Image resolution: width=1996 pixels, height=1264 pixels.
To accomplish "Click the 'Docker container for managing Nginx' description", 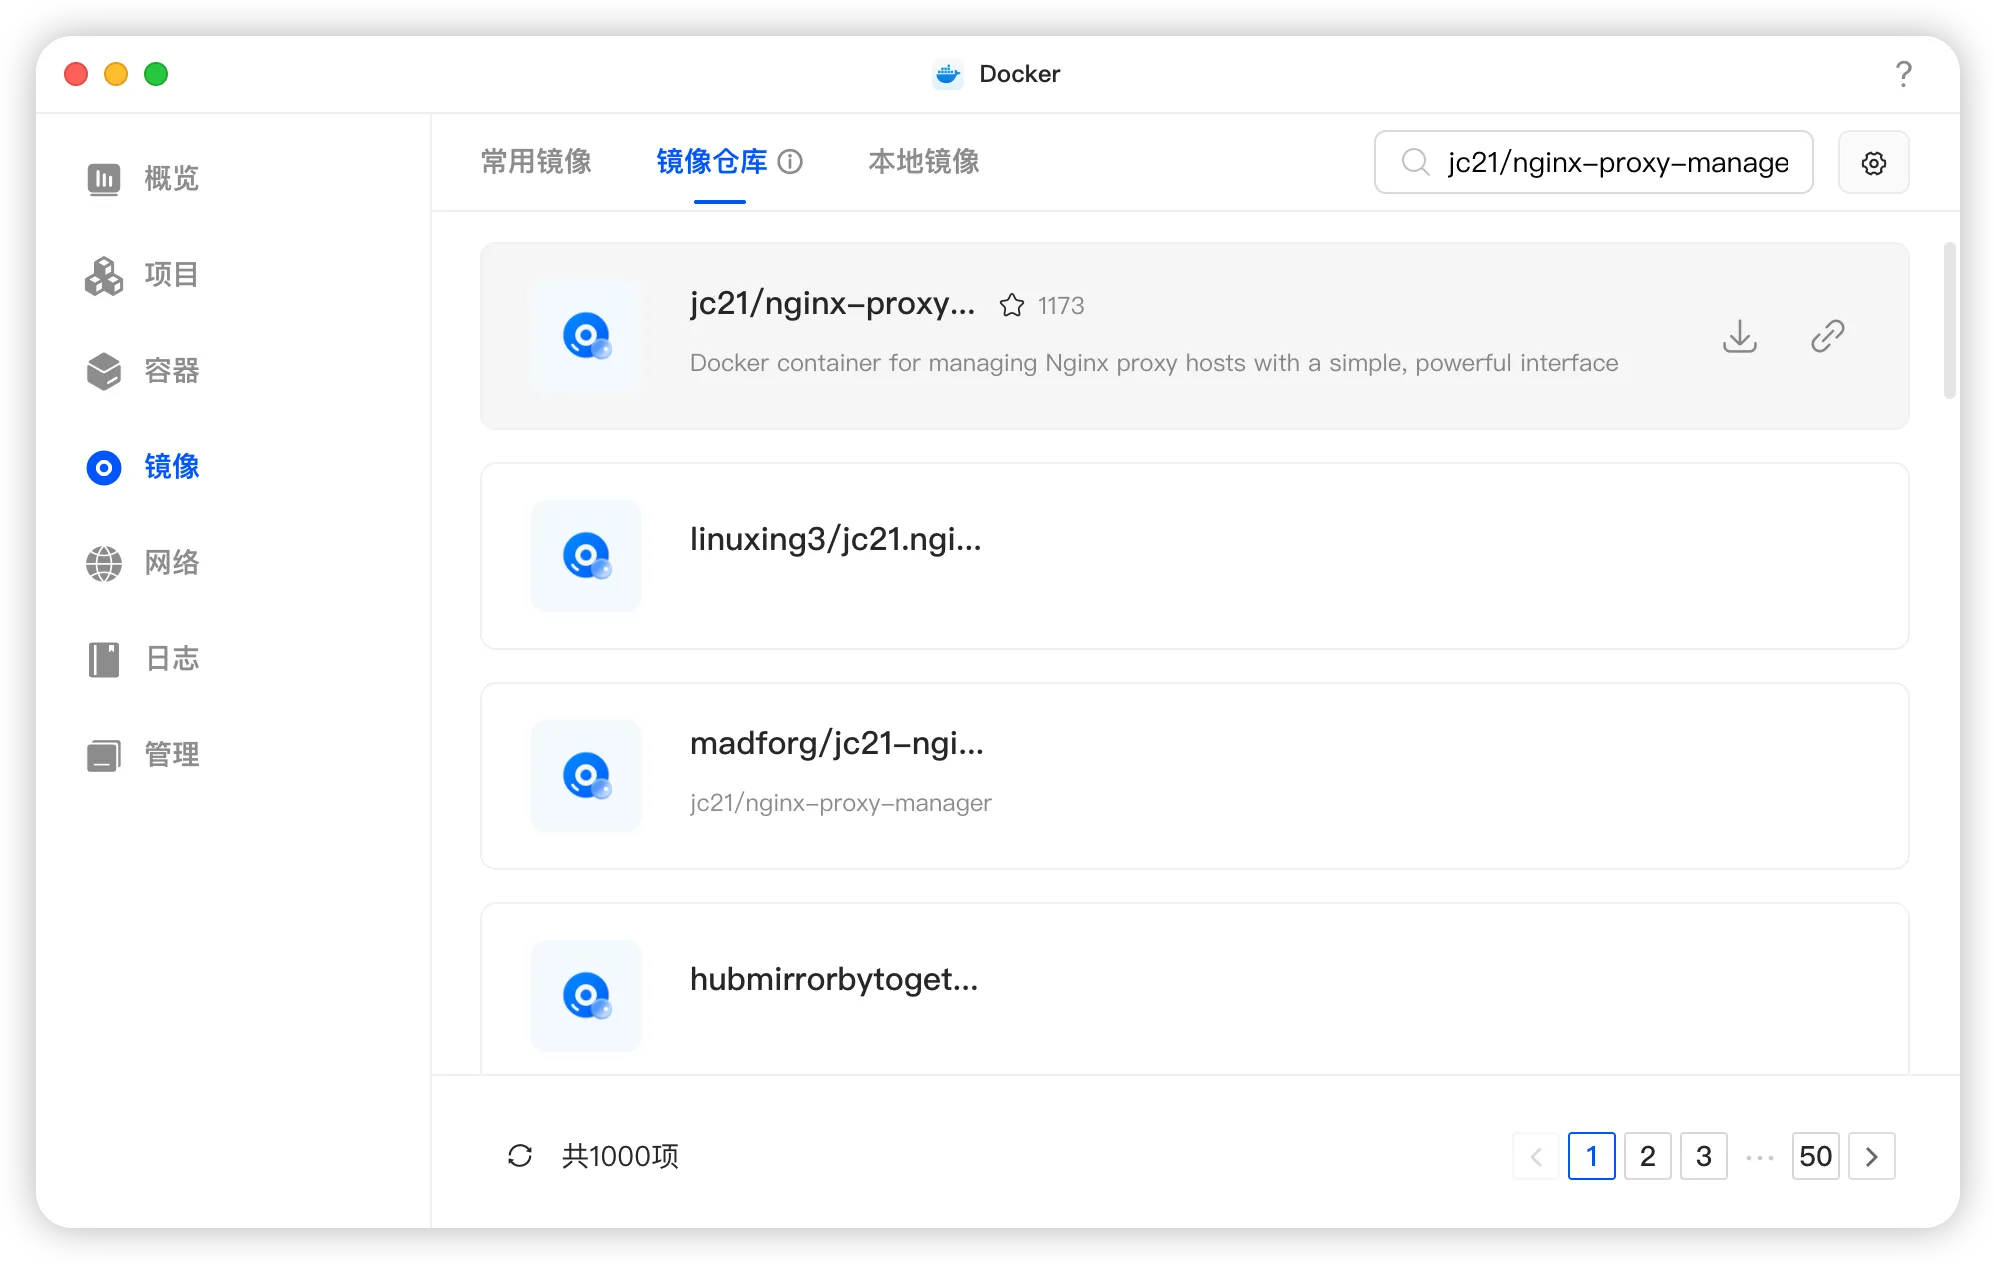I will (1154, 363).
